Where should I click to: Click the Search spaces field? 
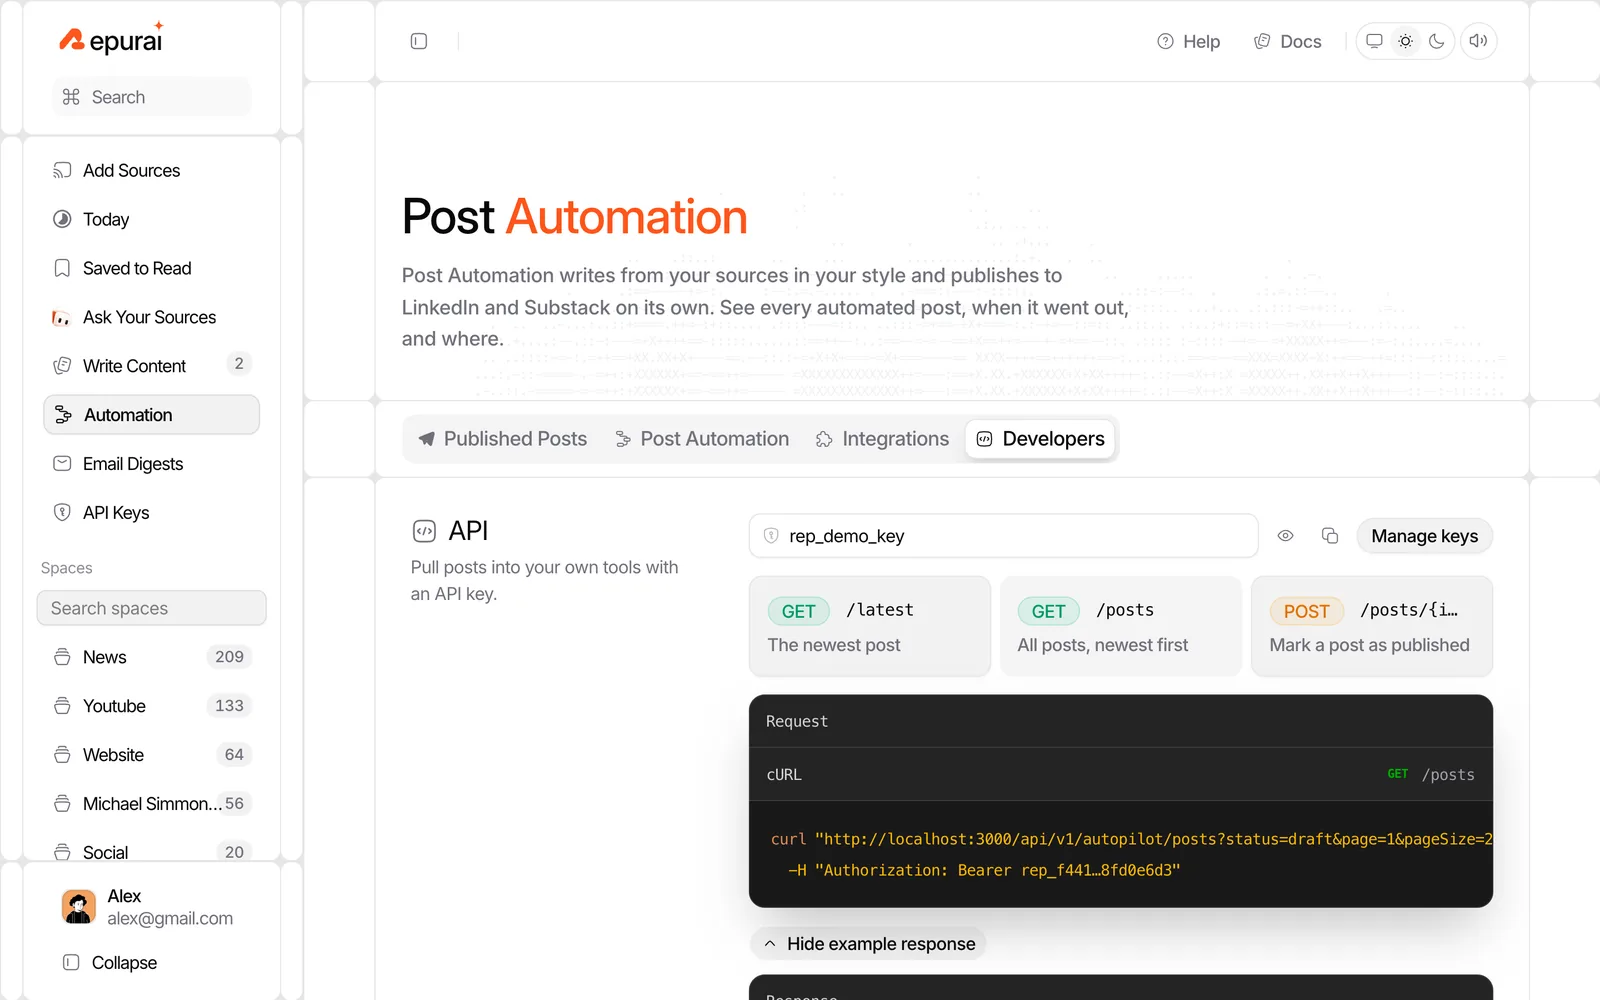152,608
